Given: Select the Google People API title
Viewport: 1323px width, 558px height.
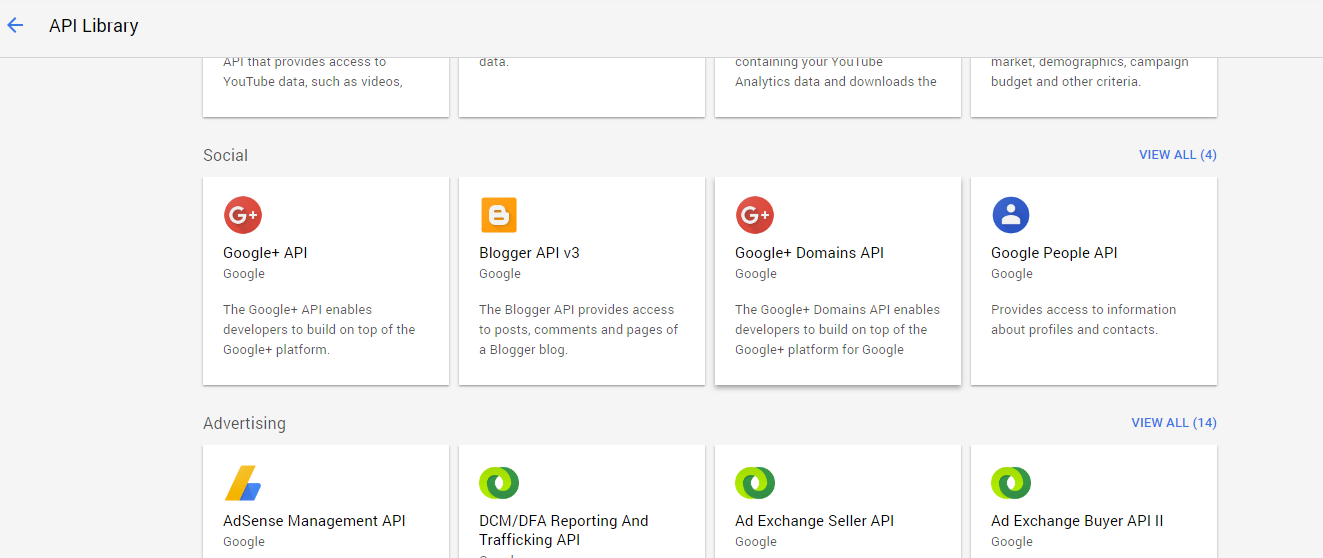Looking at the screenshot, I should pos(1054,253).
